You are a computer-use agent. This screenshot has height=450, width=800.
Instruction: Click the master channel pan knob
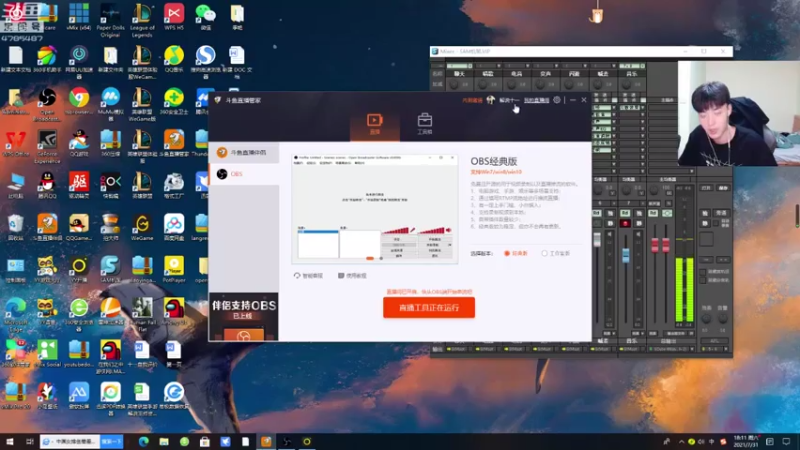coord(654,191)
